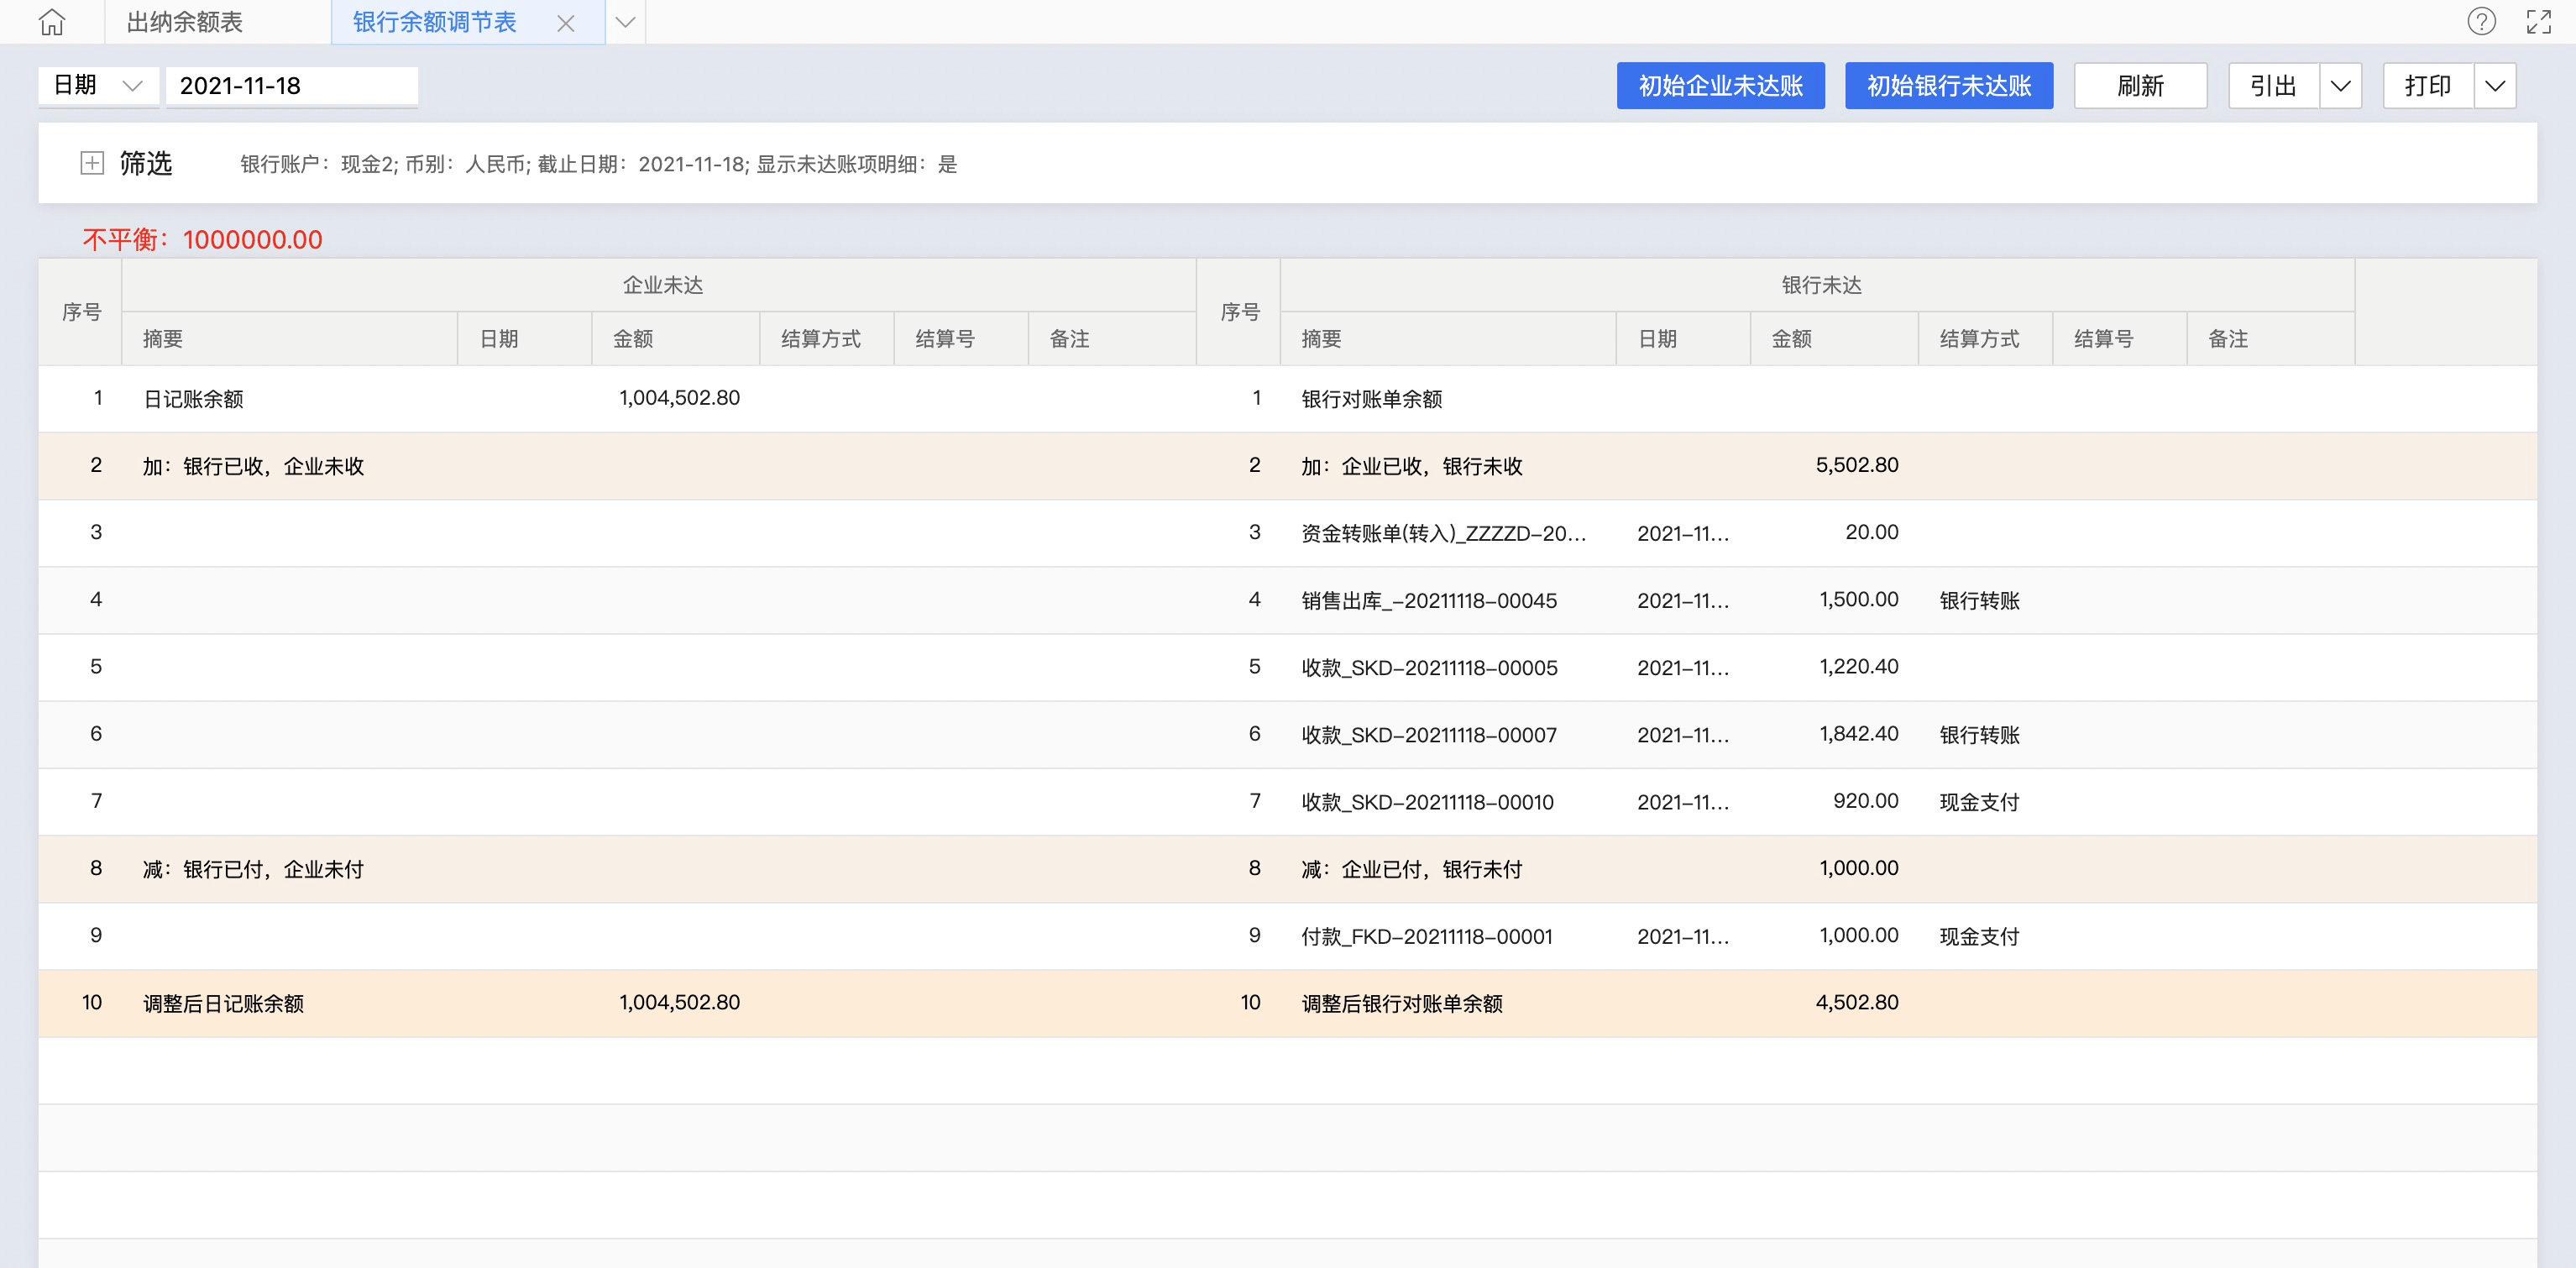Select the 销售出库_-20211118-00045 row
This screenshot has height=1268, width=2576.
pyautogui.click(x=1429, y=601)
